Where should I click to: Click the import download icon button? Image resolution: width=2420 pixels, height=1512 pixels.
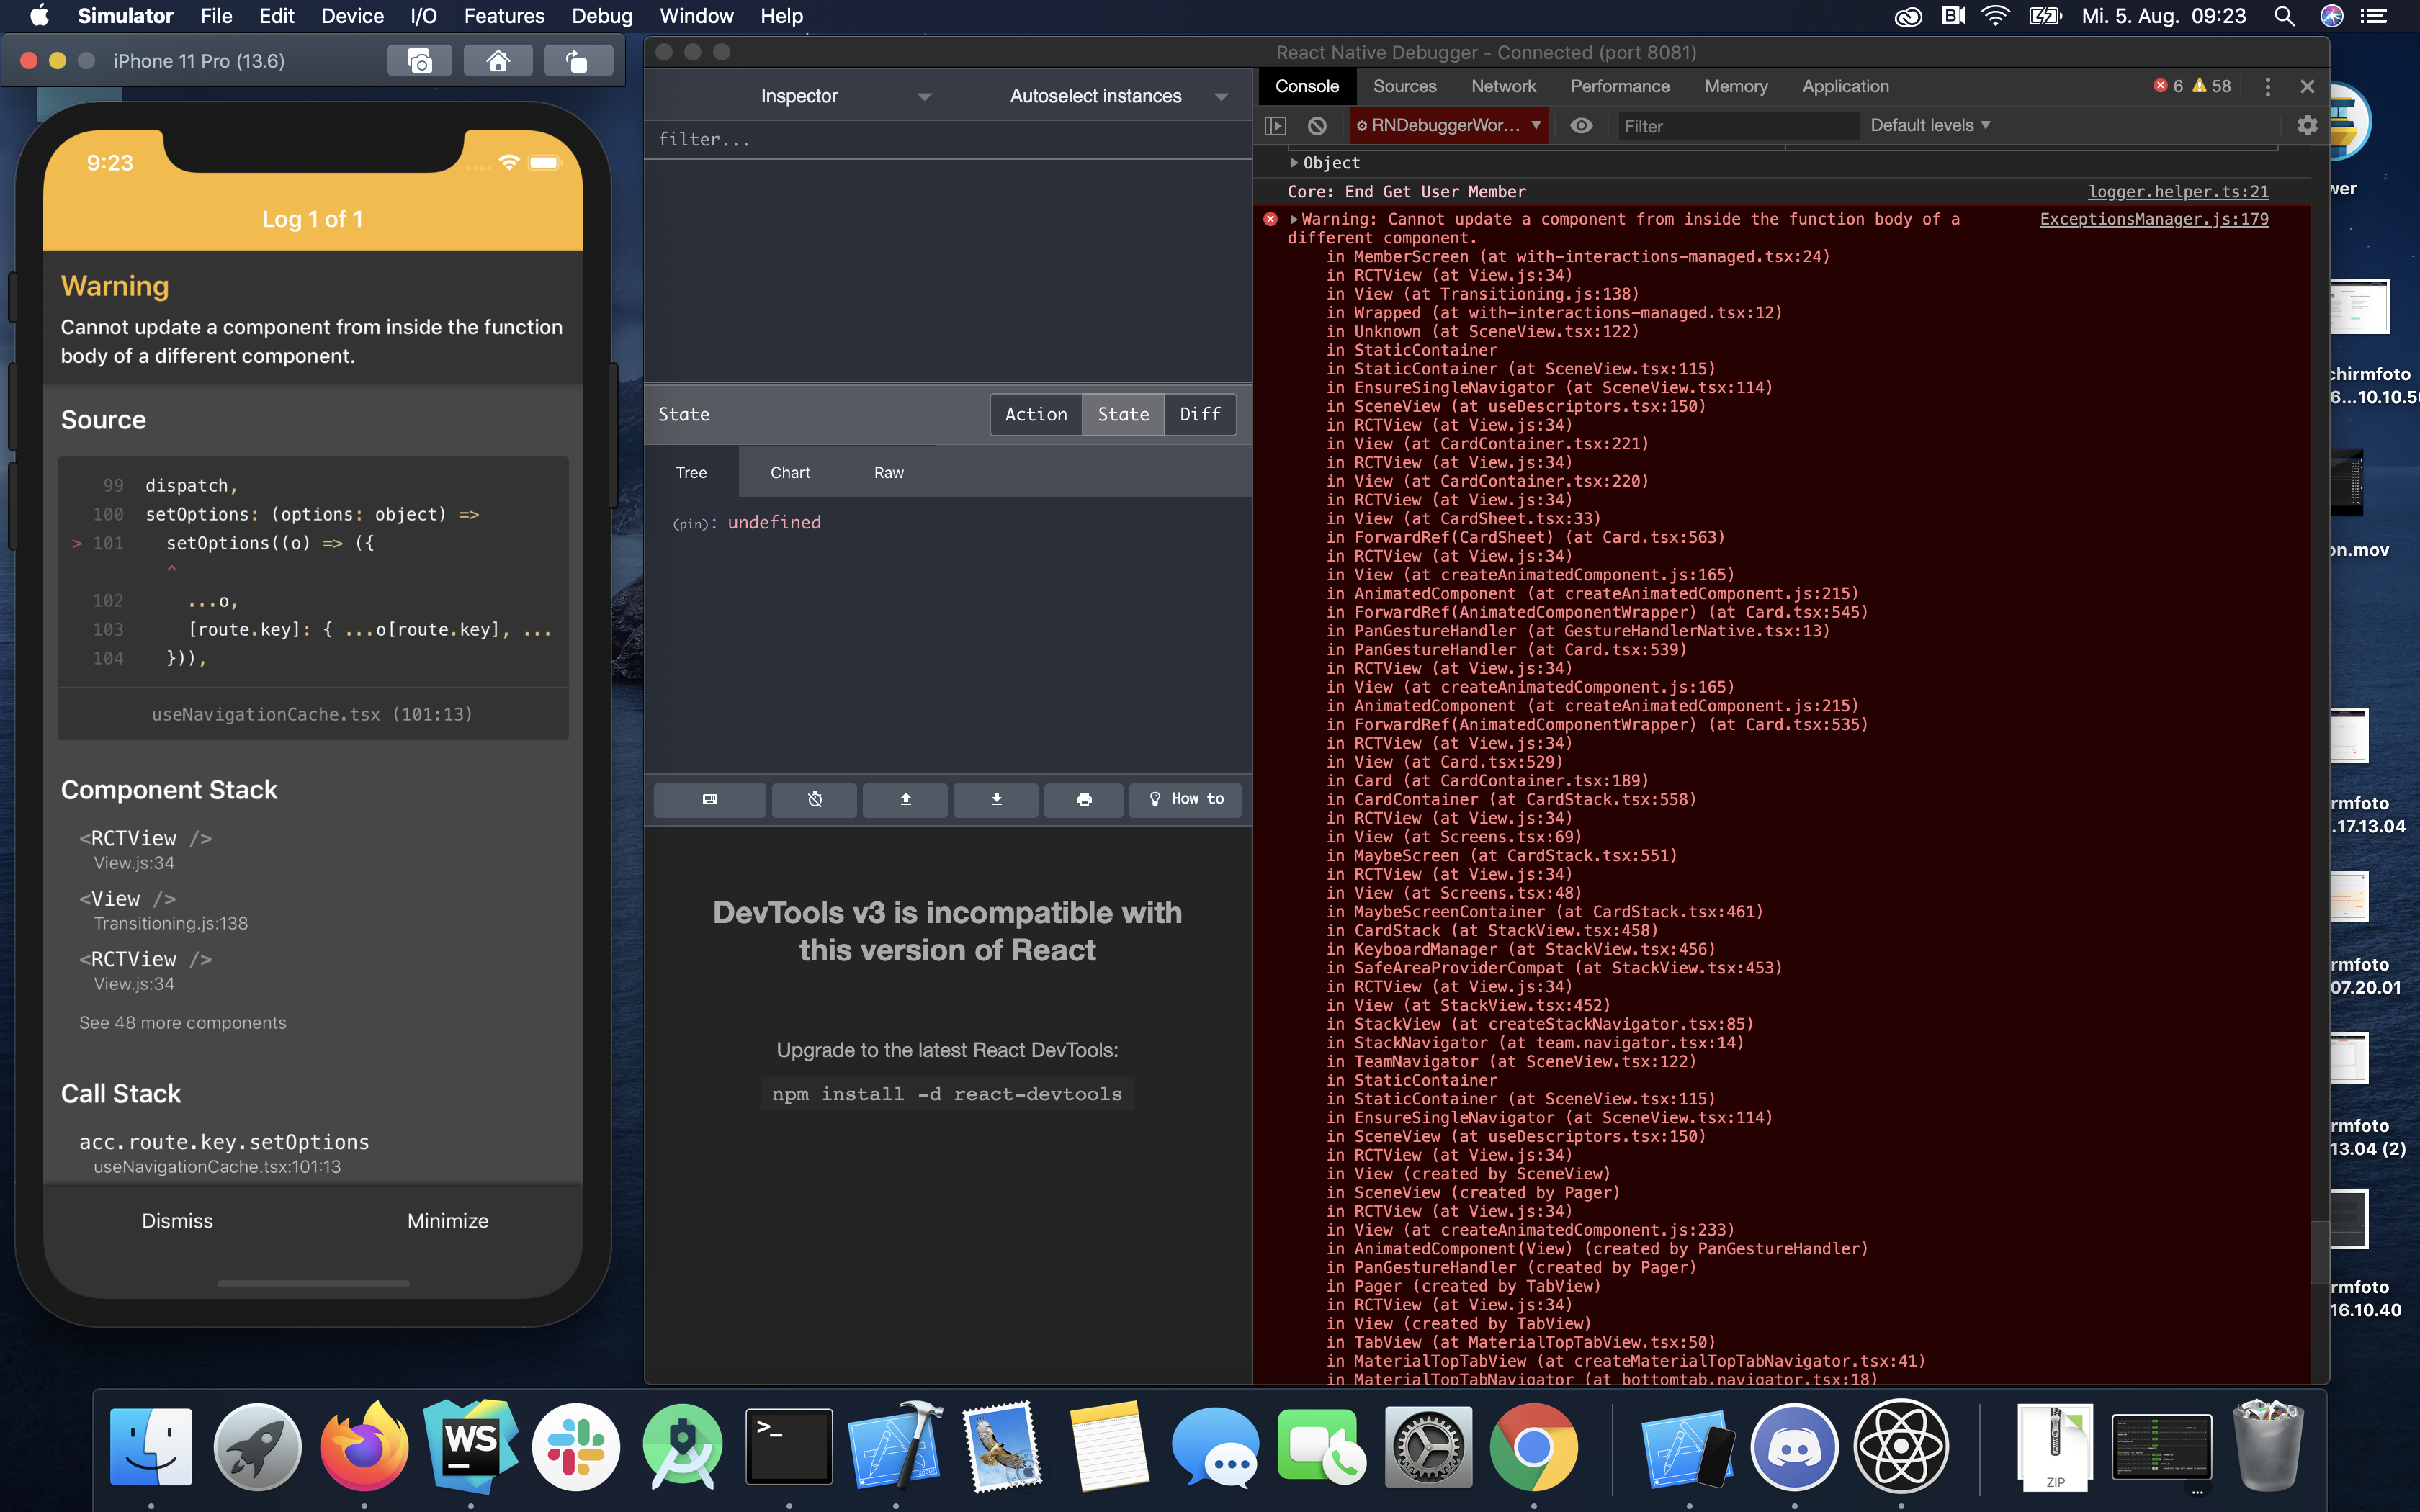pos(996,799)
